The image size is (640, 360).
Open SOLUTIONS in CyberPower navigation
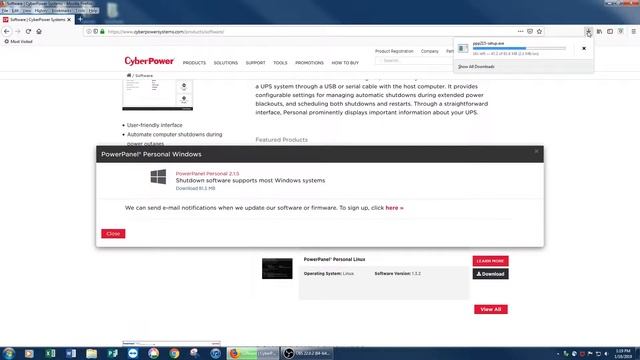point(226,63)
